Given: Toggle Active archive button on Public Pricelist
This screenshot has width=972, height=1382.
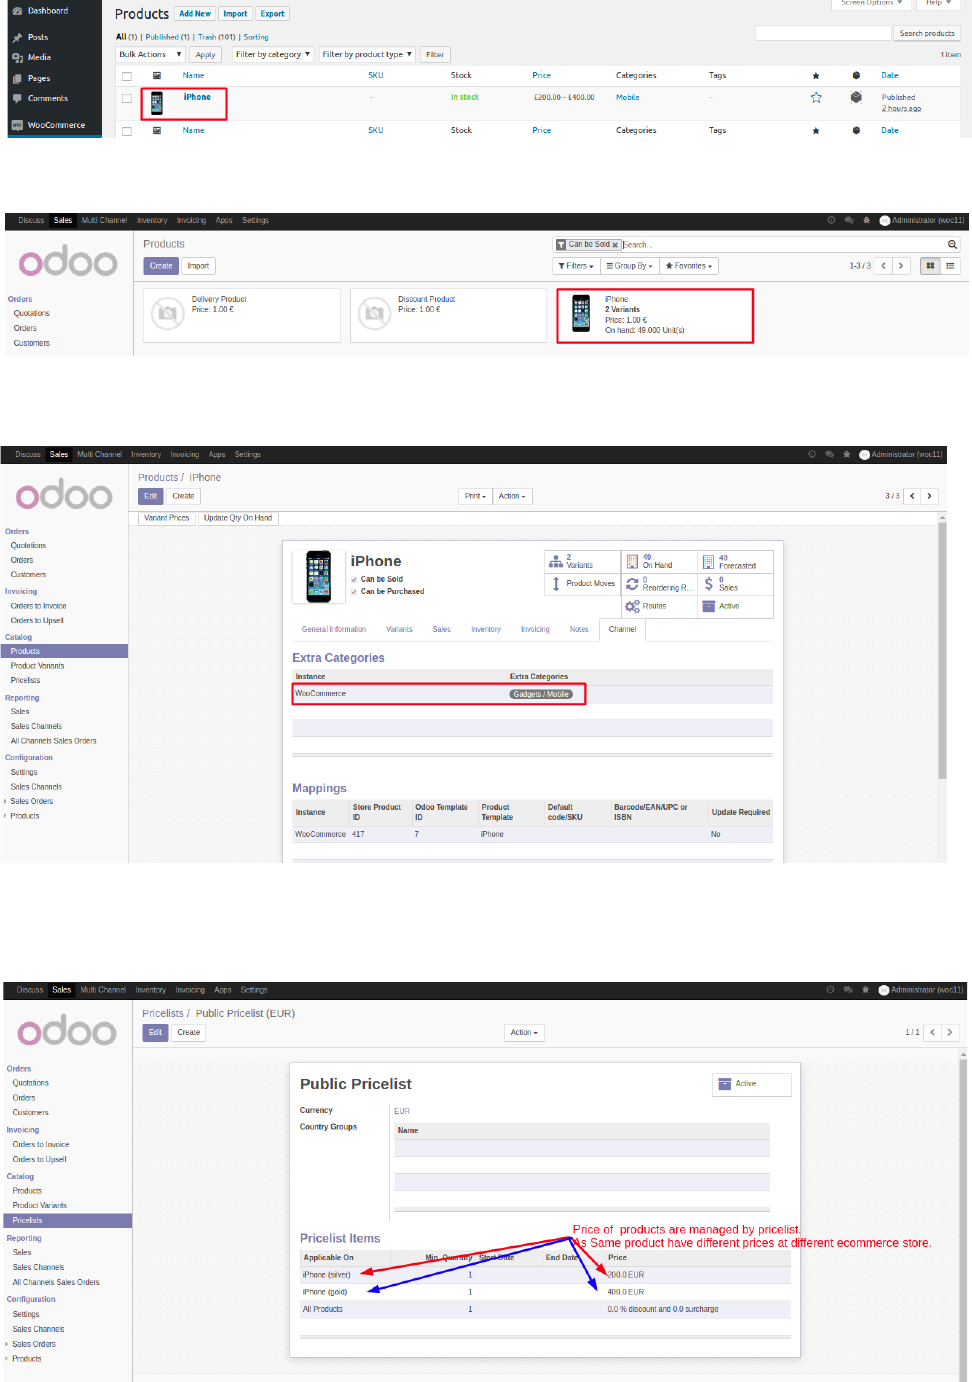Looking at the screenshot, I should click(x=752, y=1084).
